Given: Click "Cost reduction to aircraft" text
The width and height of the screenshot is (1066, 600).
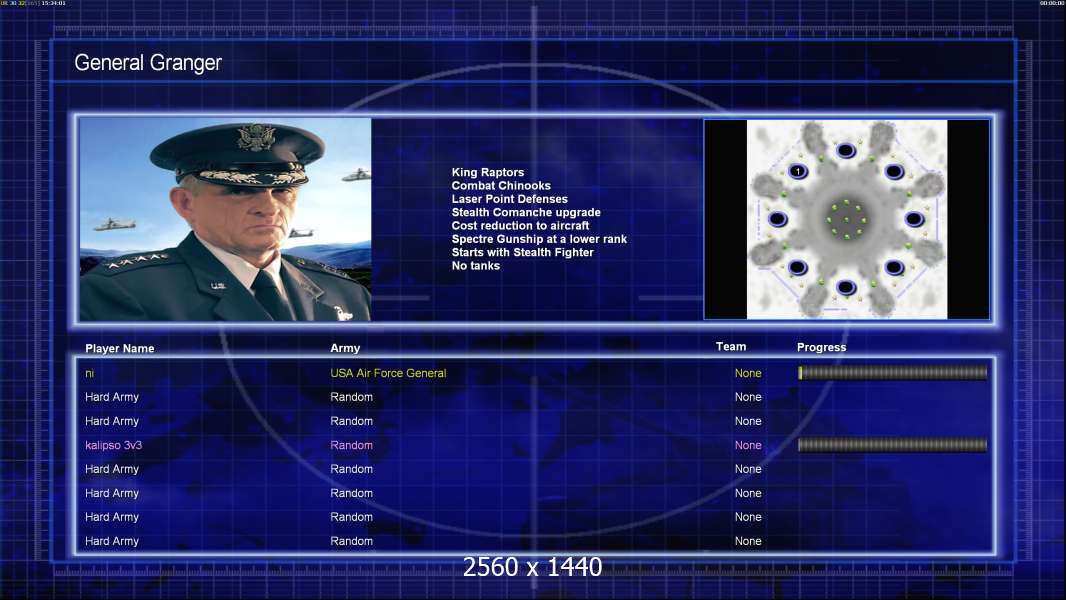Looking at the screenshot, I should pyautogui.click(x=520, y=226).
